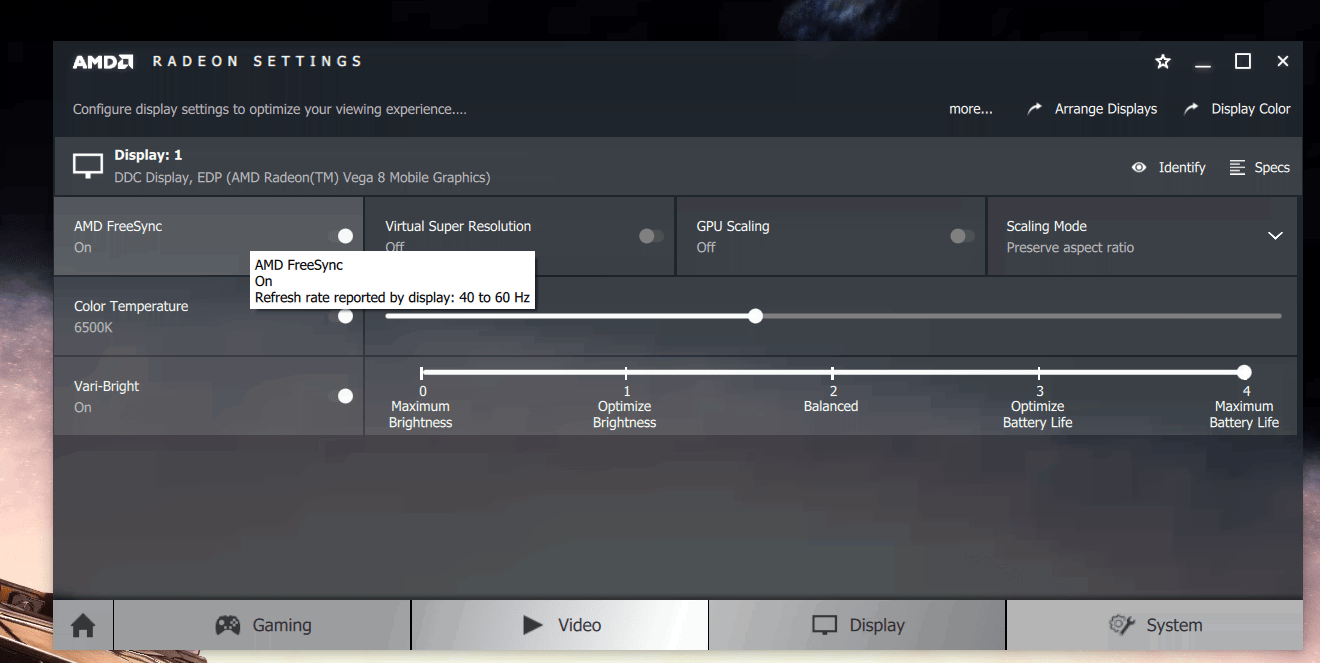Click the Identify button
Viewport: 1320px width, 663px height.
click(x=1168, y=167)
